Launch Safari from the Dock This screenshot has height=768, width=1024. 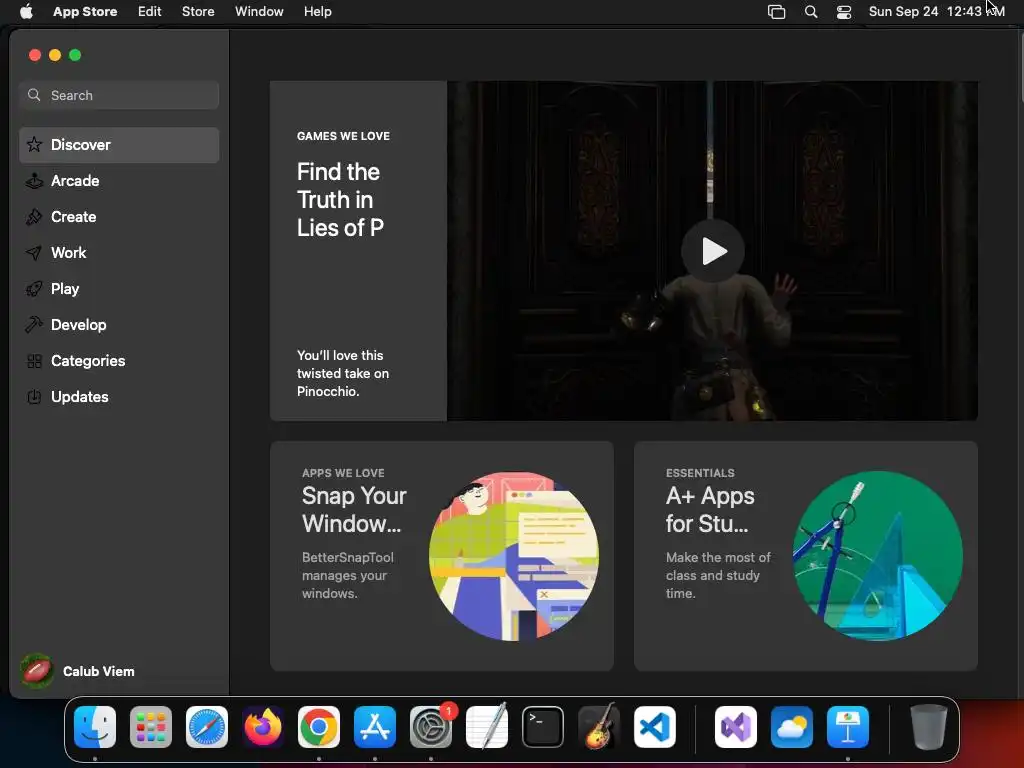tap(207, 727)
